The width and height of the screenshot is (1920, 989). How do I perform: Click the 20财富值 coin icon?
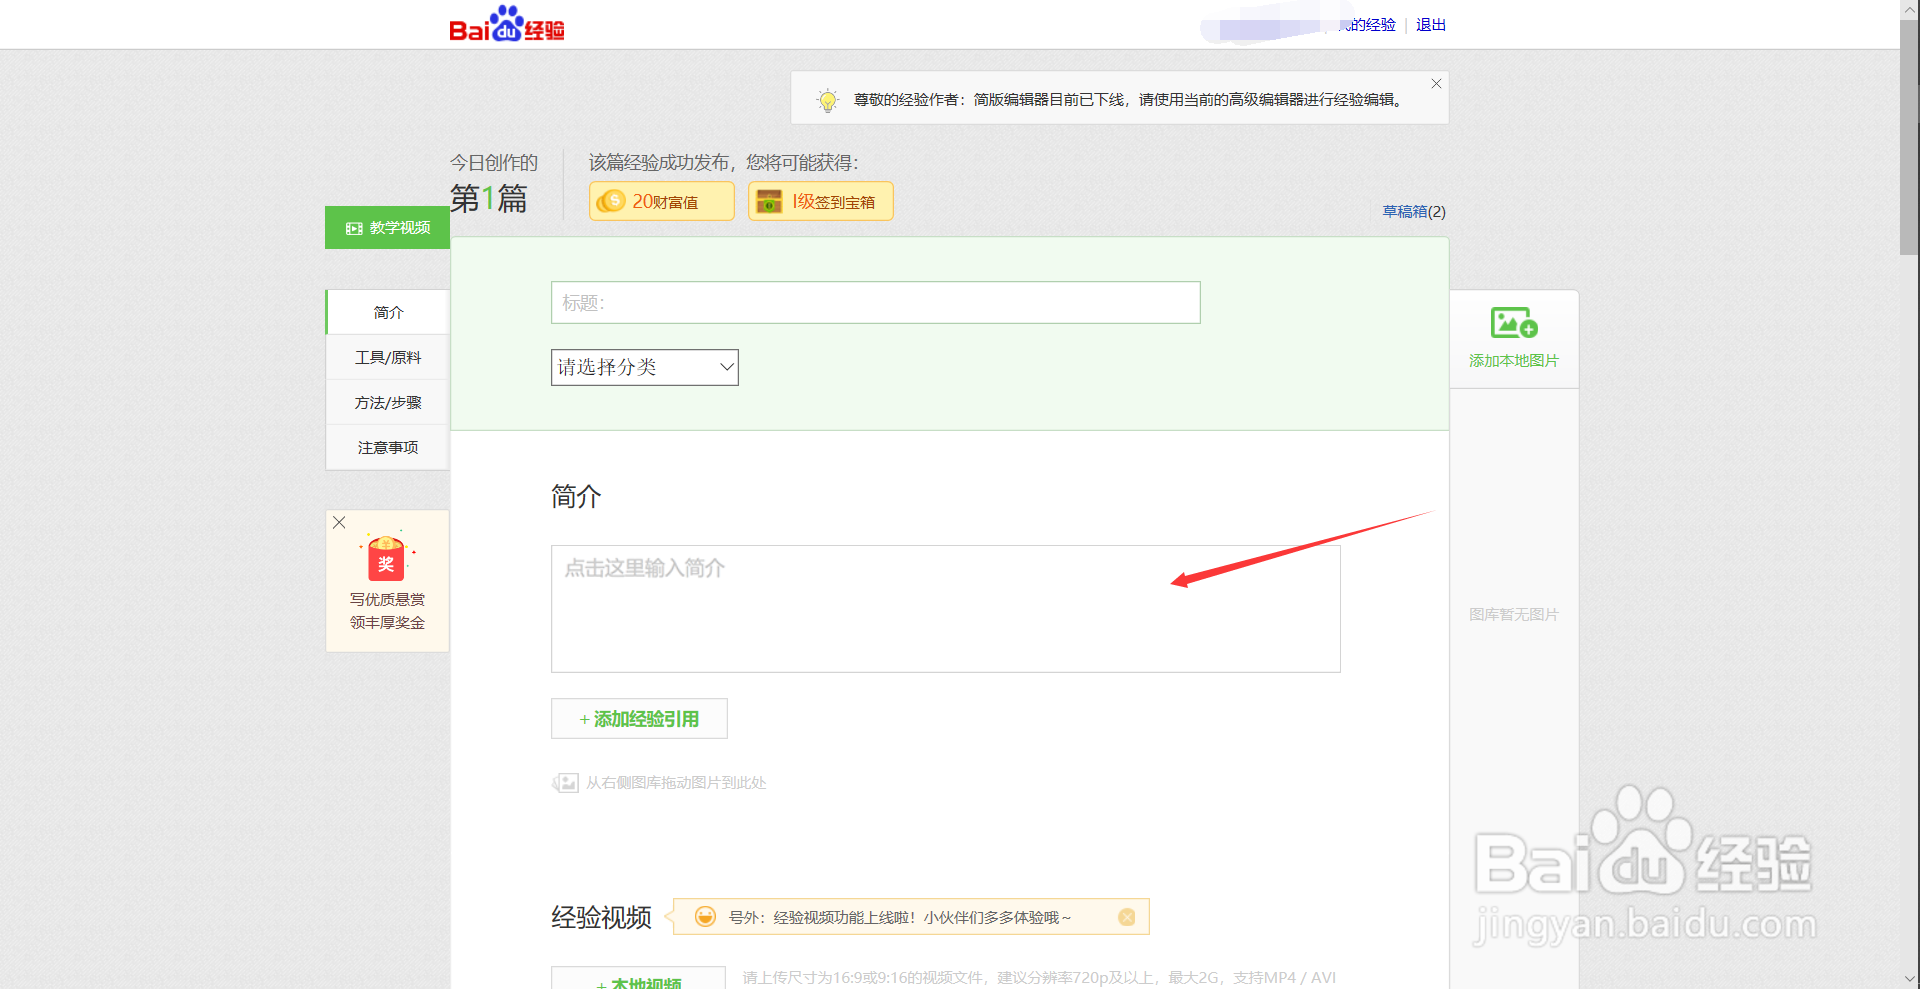(x=613, y=201)
